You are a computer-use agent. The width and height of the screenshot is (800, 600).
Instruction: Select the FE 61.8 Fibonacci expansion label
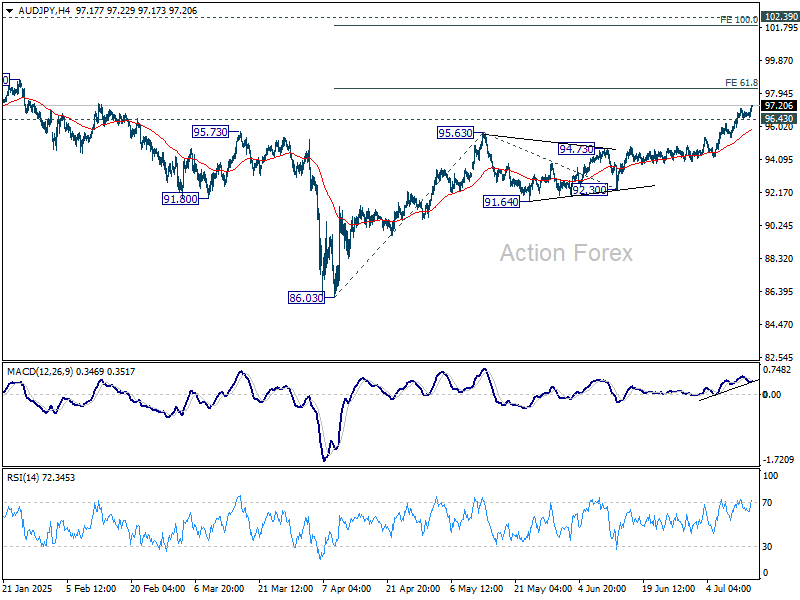tap(741, 83)
